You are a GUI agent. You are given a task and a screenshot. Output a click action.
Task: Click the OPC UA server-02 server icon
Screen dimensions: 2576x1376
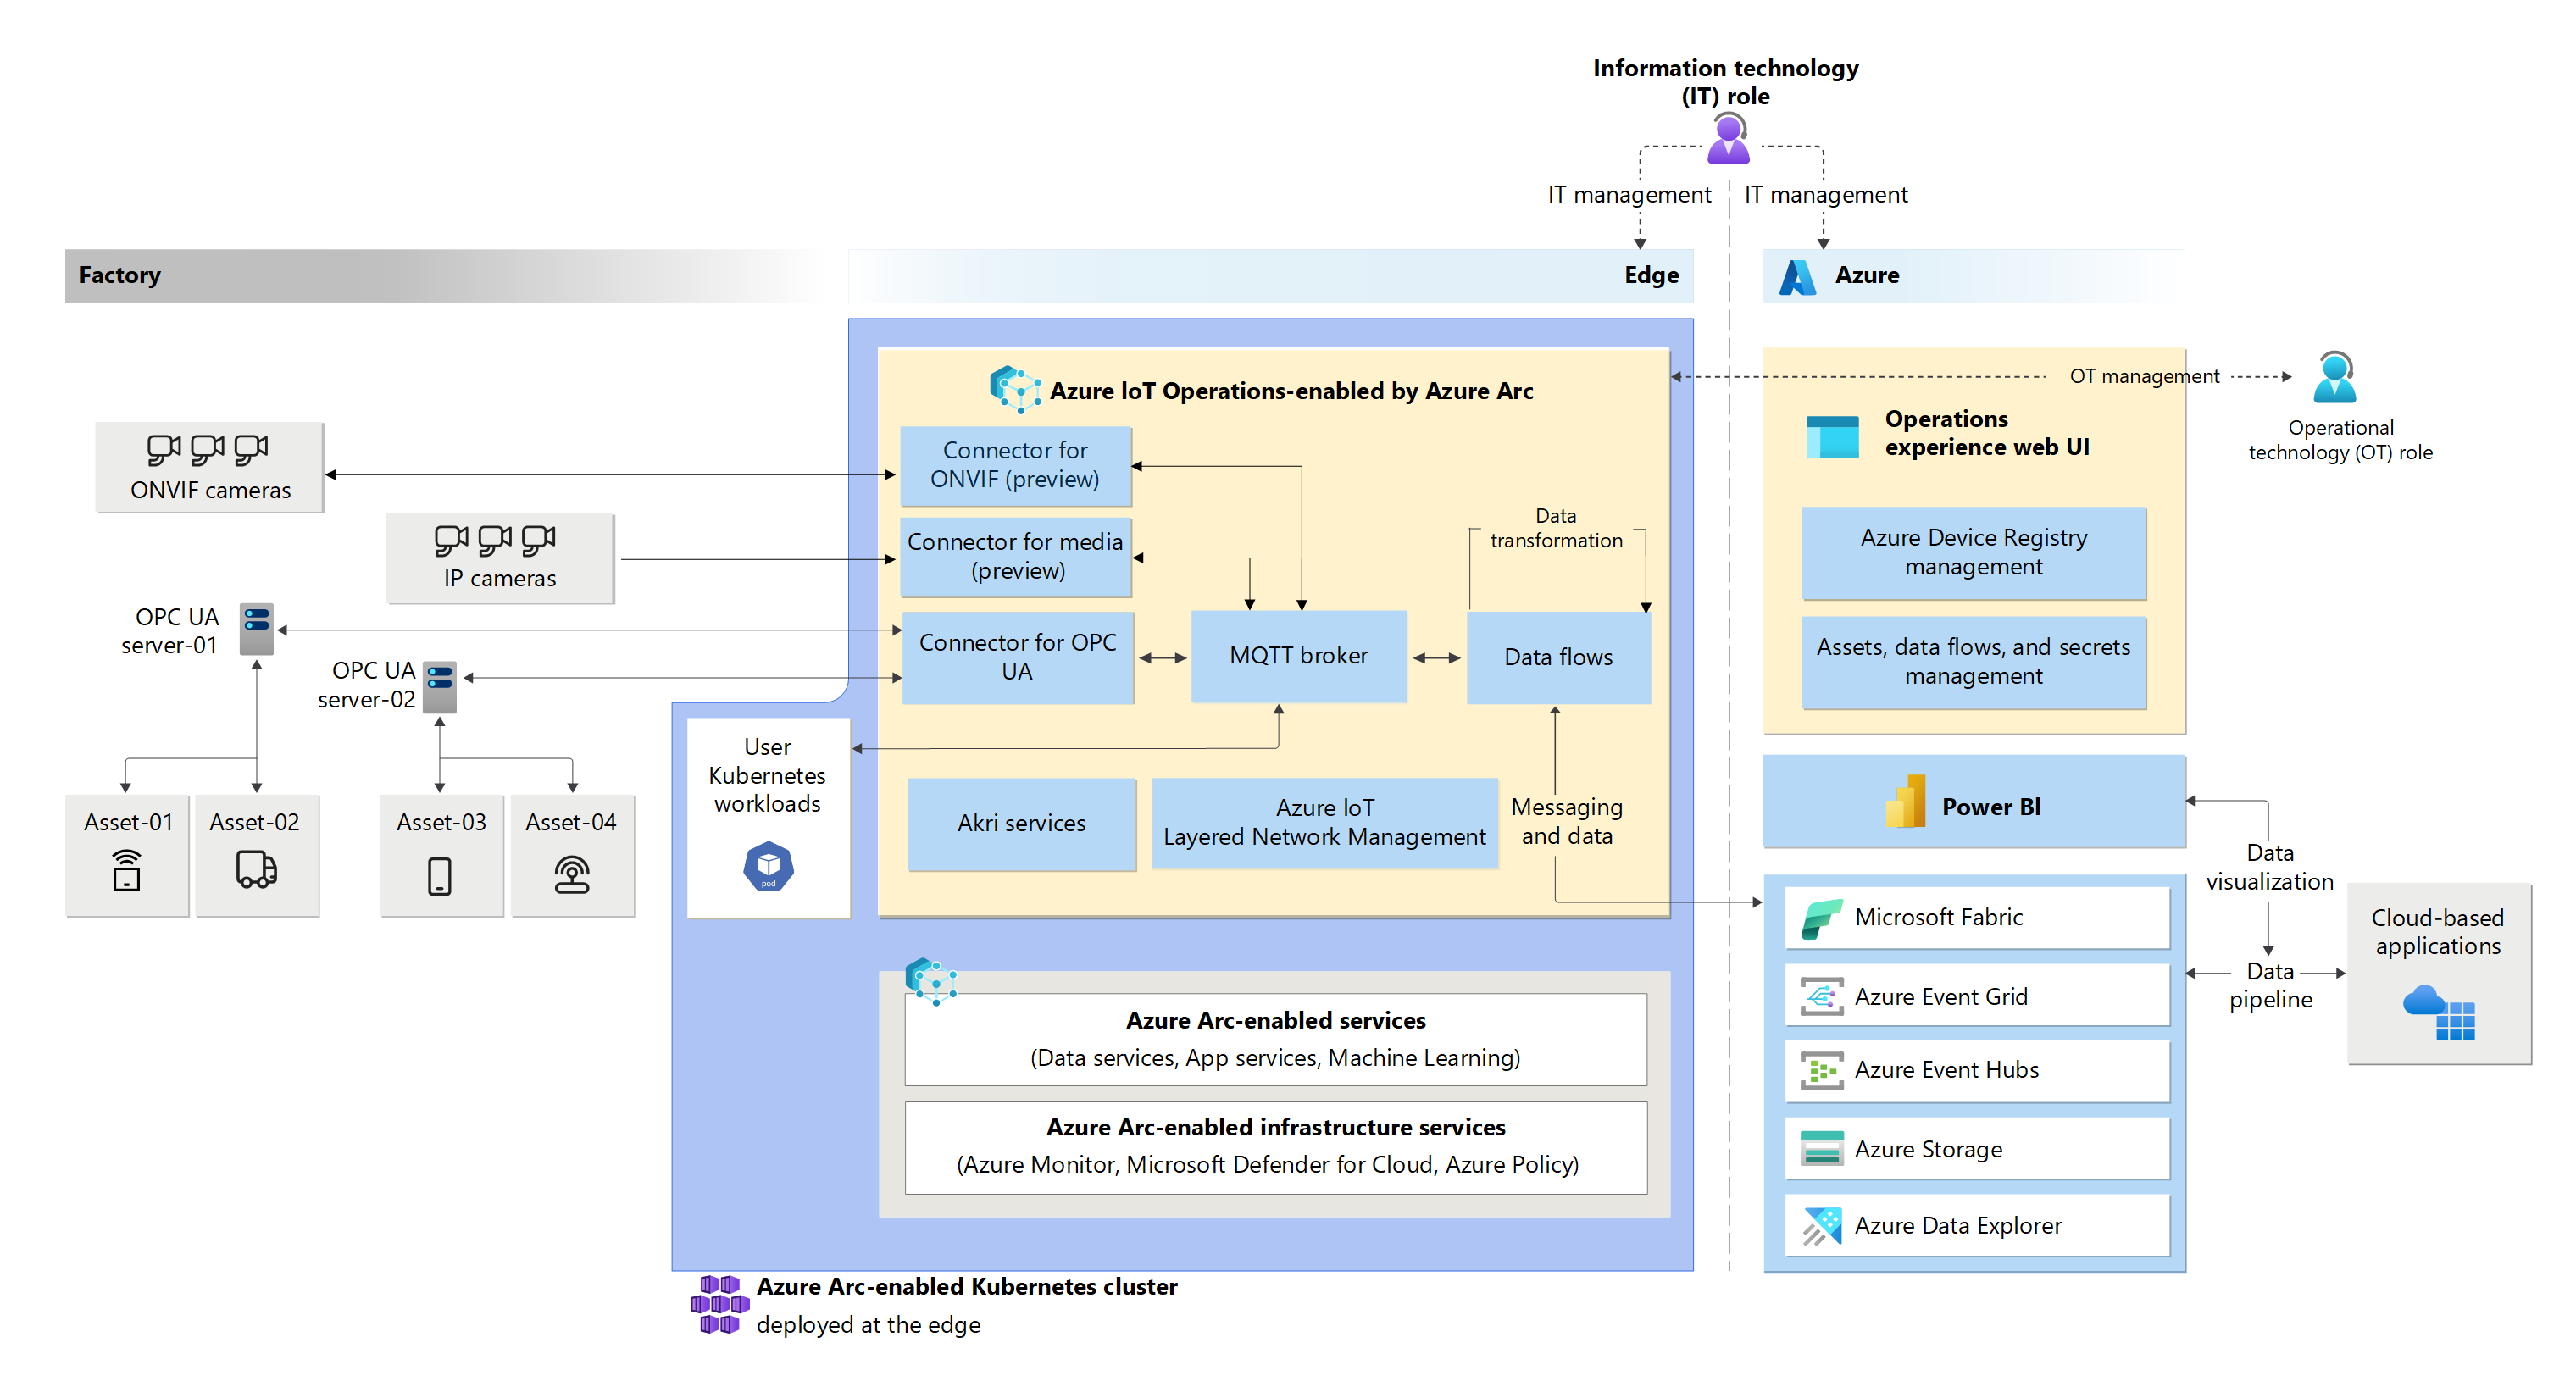[439, 687]
